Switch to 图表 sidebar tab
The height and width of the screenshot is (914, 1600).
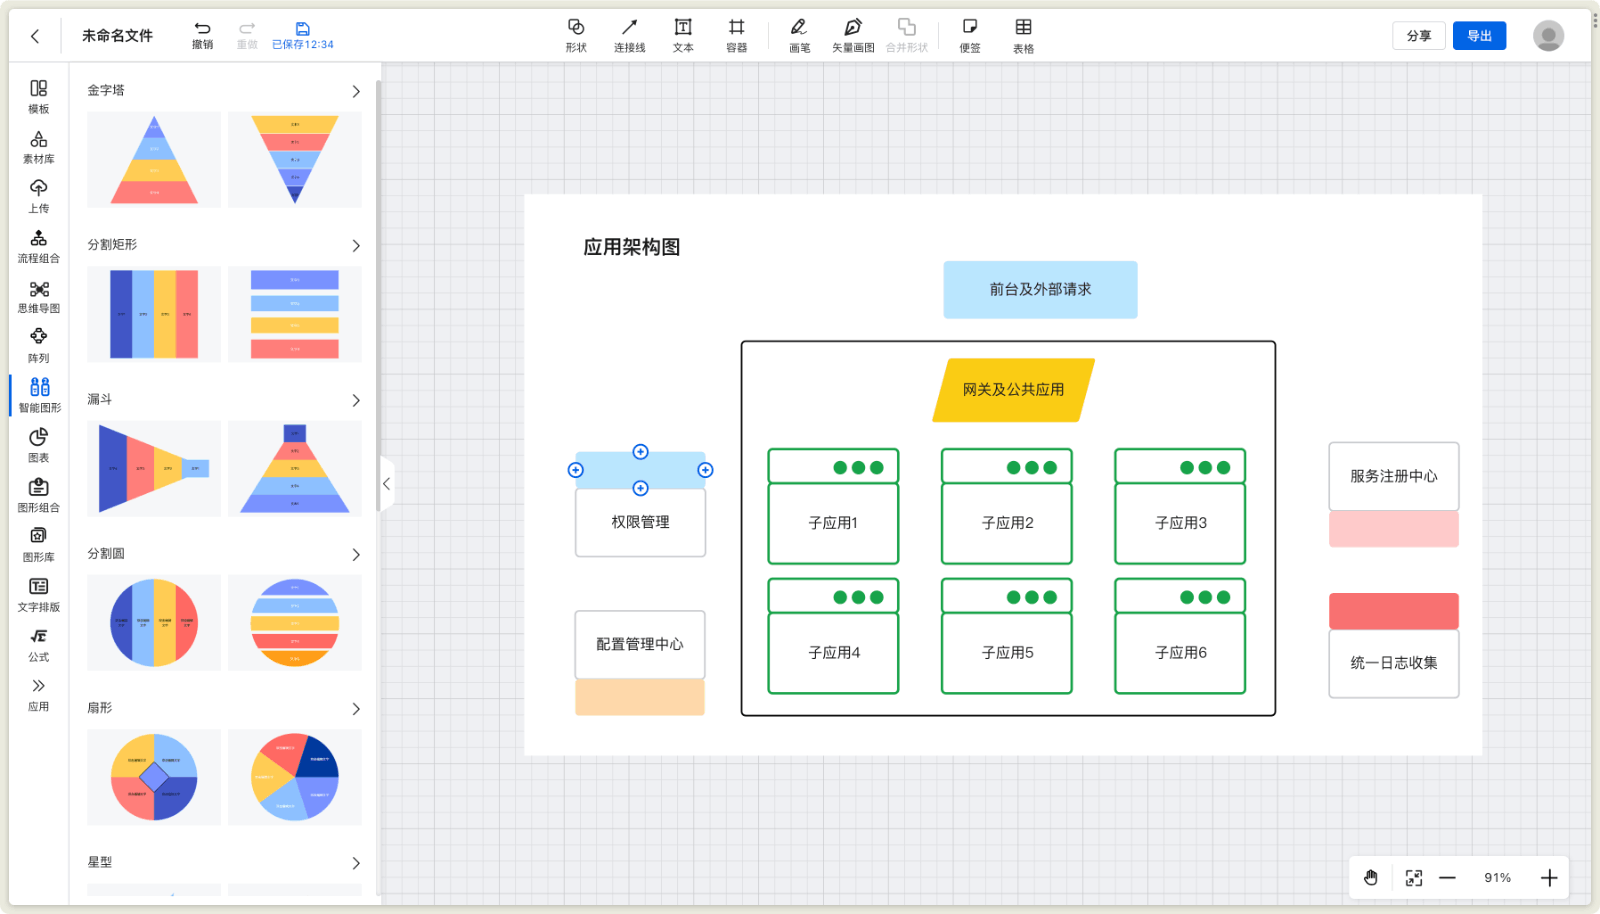point(39,445)
